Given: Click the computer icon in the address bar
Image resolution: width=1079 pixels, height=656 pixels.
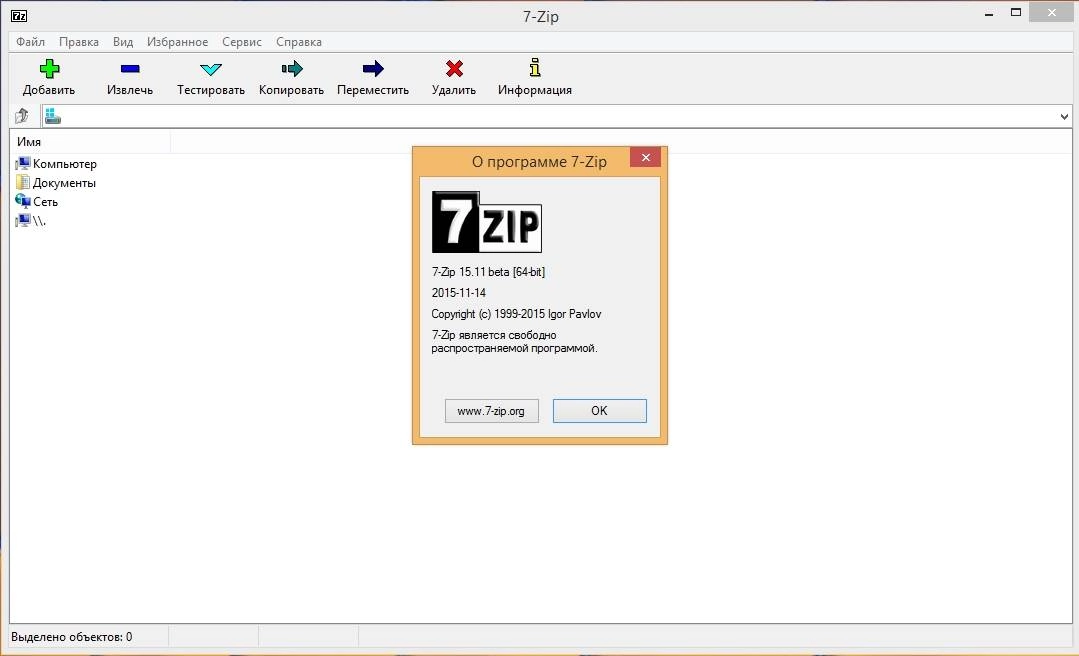Looking at the screenshot, I should (53, 116).
